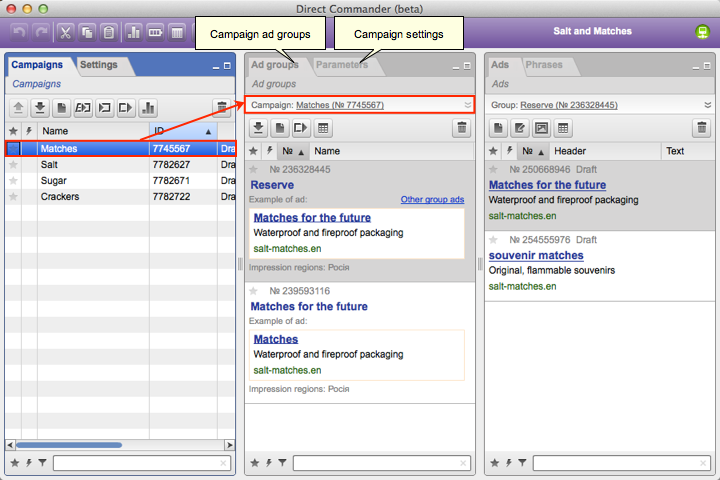This screenshot has height=480, width=720.
Task: Toggle favorite star for Crackers campaign
Action: pyautogui.click(x=13, y=197)
